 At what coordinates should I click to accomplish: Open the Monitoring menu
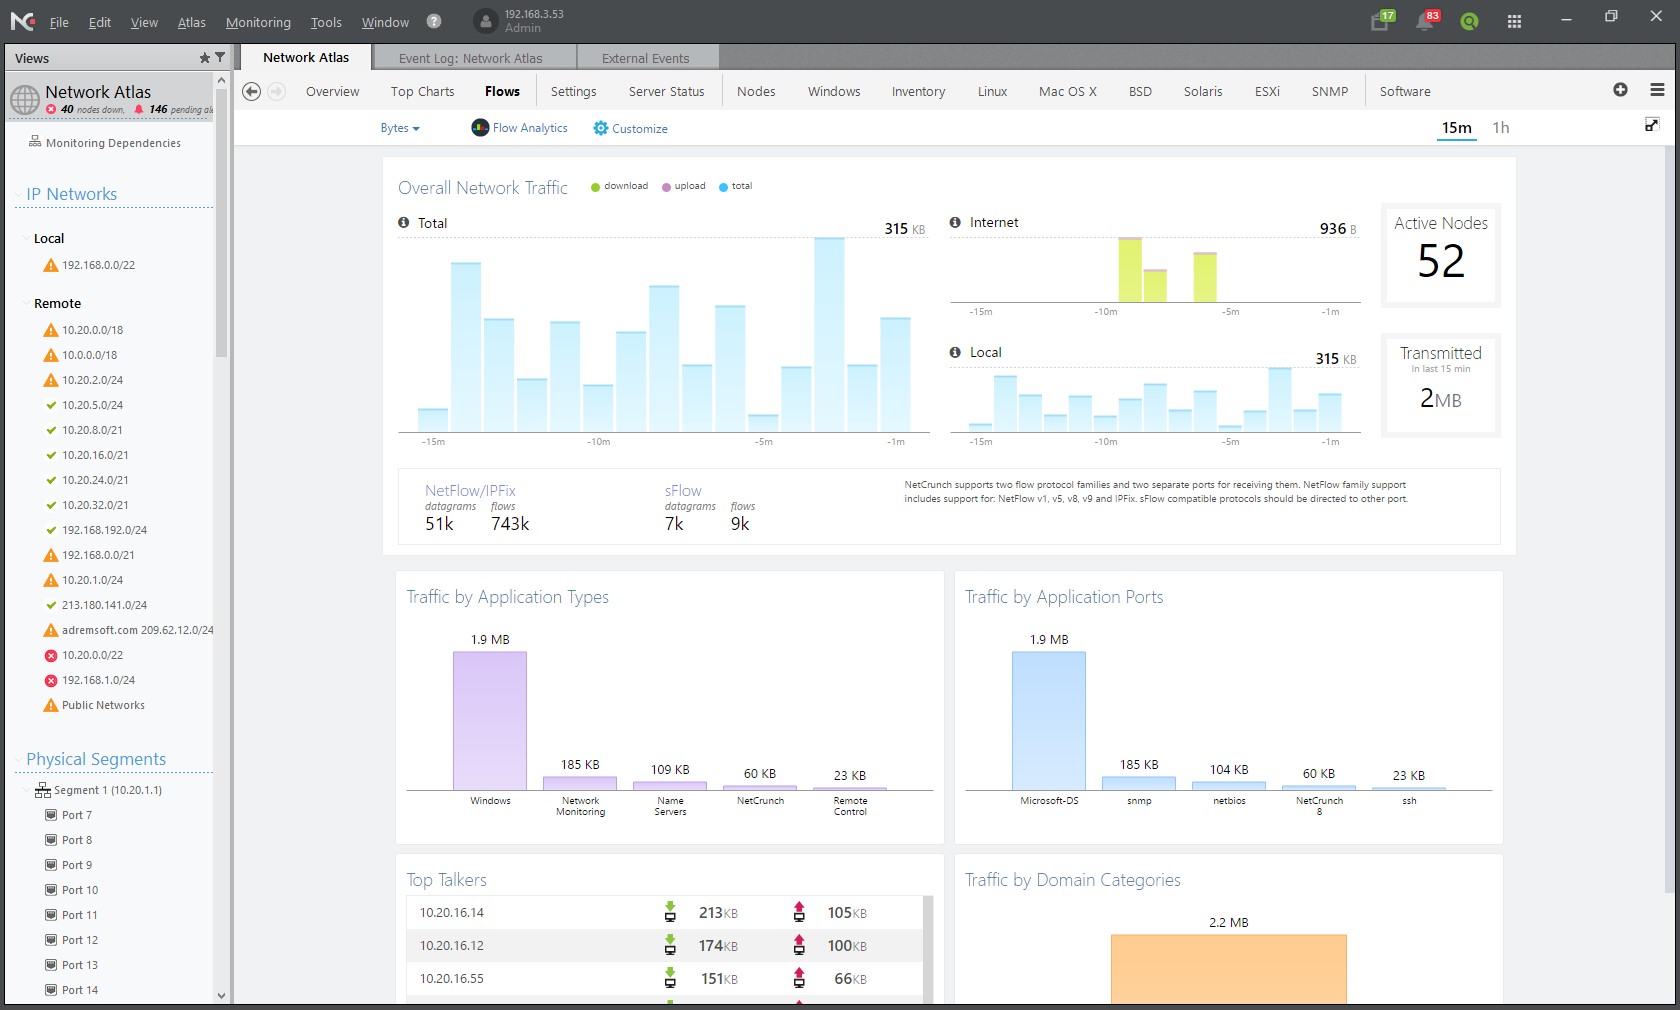[258, 22]
